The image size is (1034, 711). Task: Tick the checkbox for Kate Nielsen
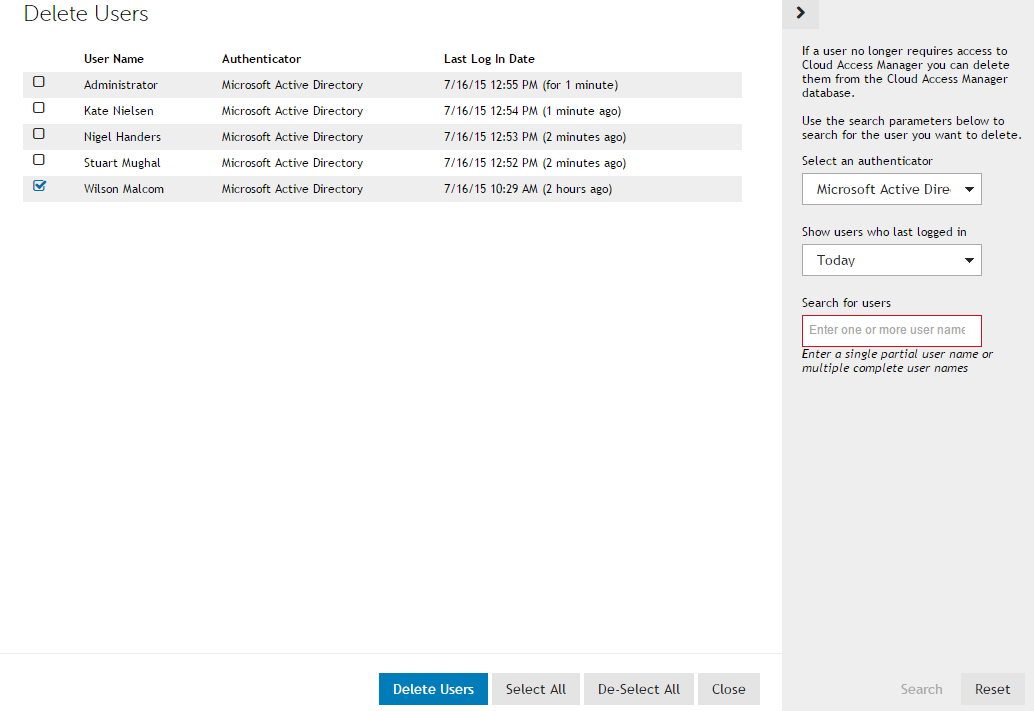(39, 108)
